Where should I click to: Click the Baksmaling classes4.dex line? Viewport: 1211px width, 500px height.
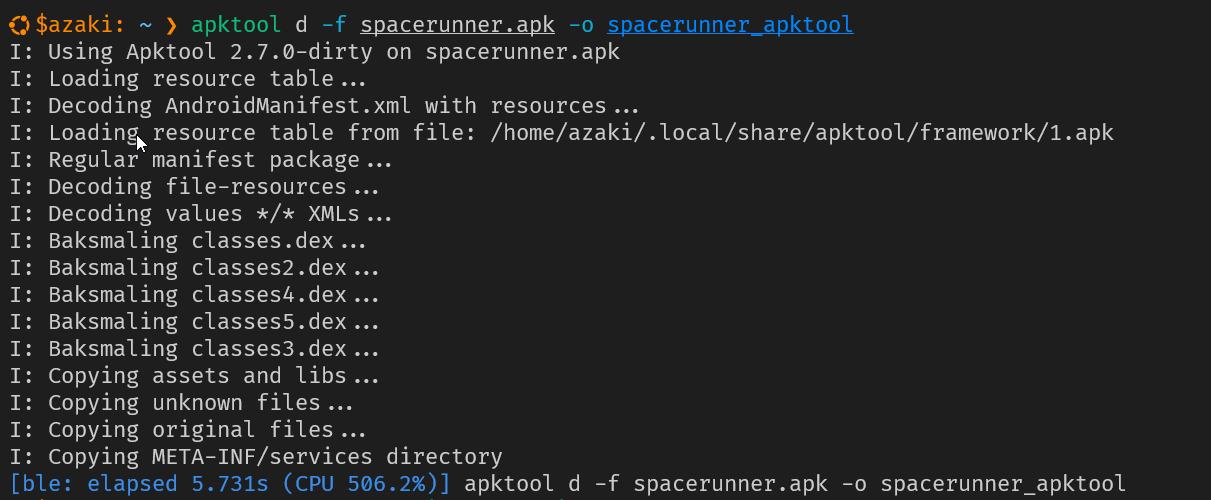[194, 295]
